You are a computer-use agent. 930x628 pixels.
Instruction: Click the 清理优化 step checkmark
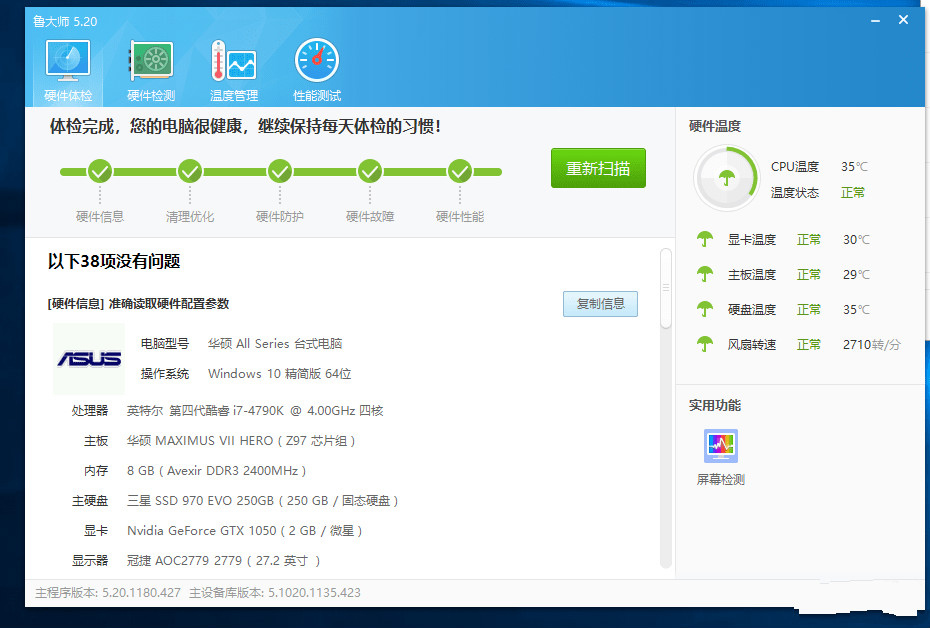[x=190, y=171]
